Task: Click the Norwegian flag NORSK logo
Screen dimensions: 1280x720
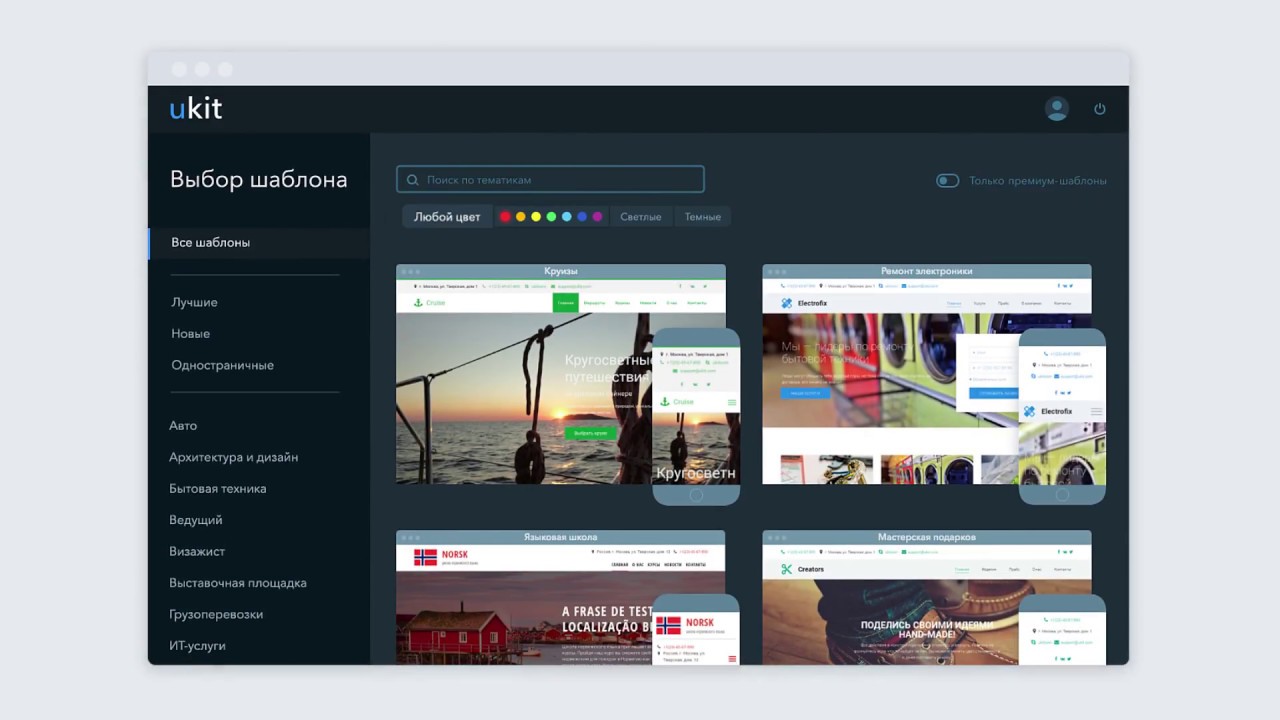Action: (x=426, y=557)
